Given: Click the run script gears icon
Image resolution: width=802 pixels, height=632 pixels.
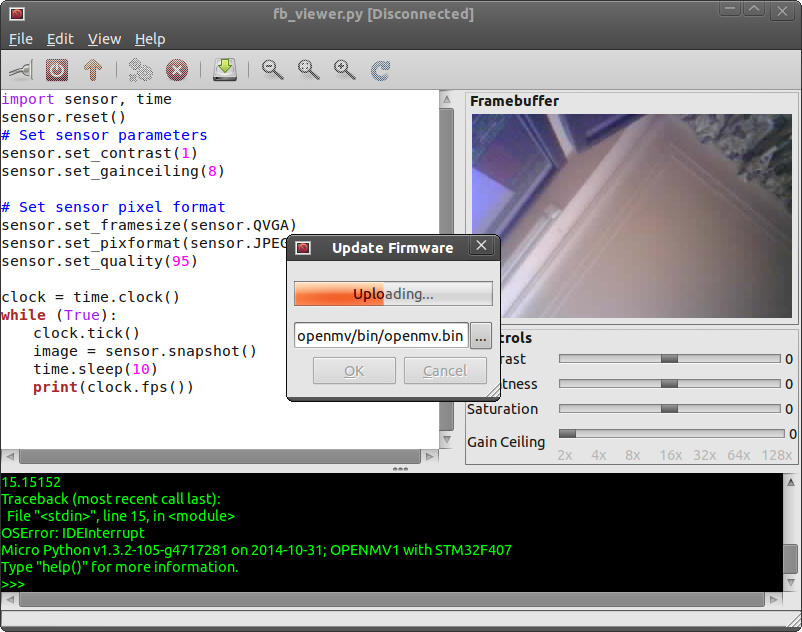Looking at the screenshot, I should 141,70.
